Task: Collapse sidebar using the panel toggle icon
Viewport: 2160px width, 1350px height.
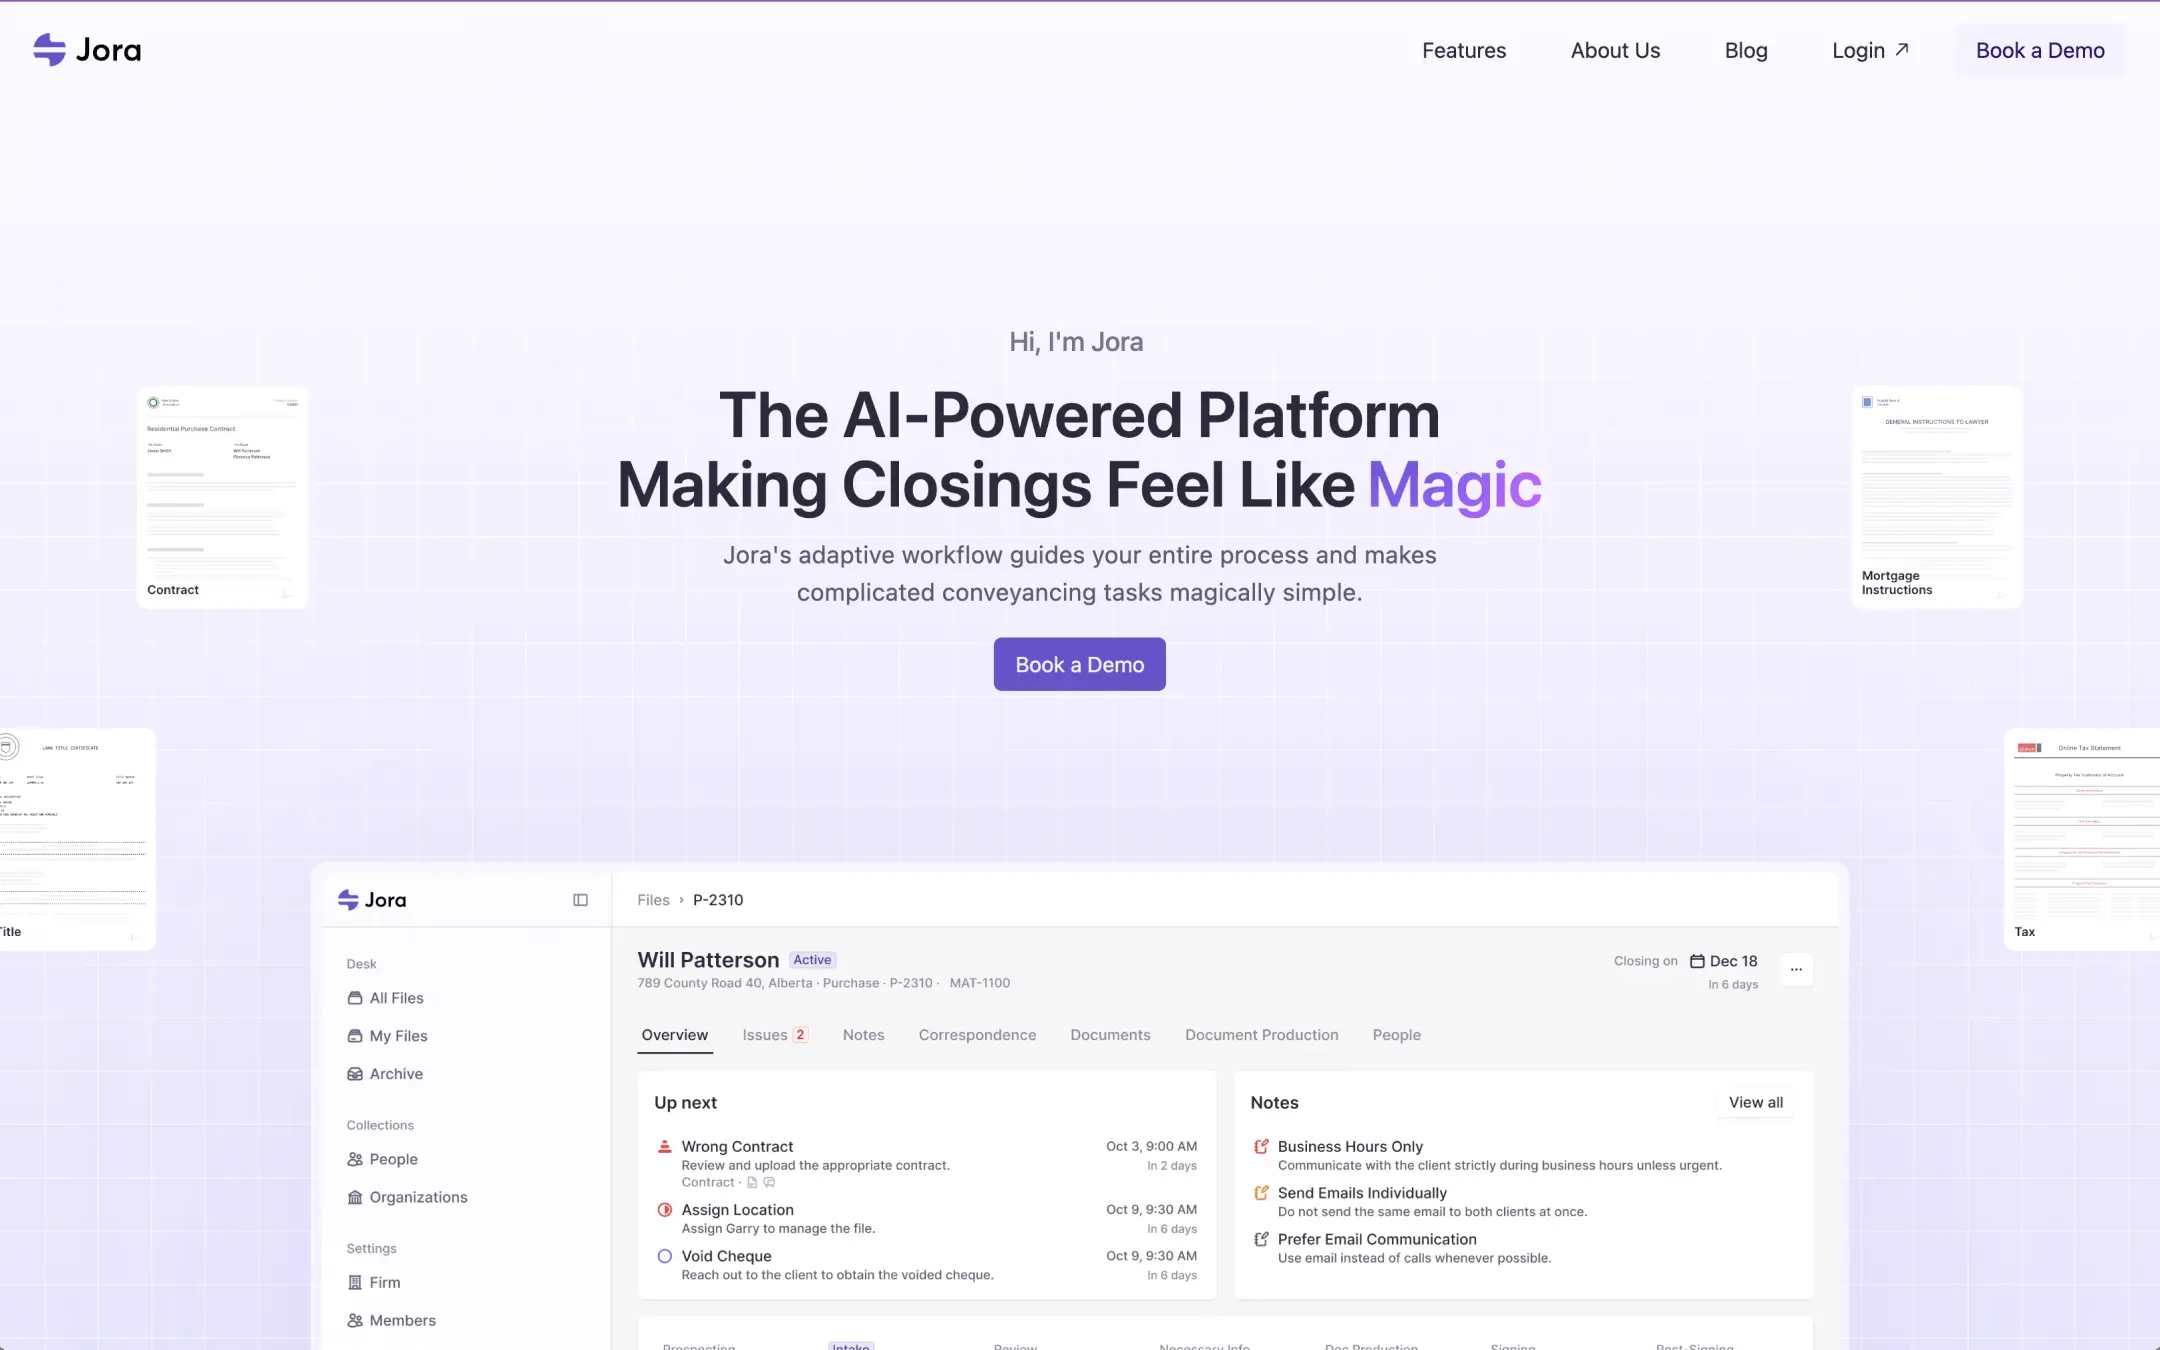Action: 580,900
